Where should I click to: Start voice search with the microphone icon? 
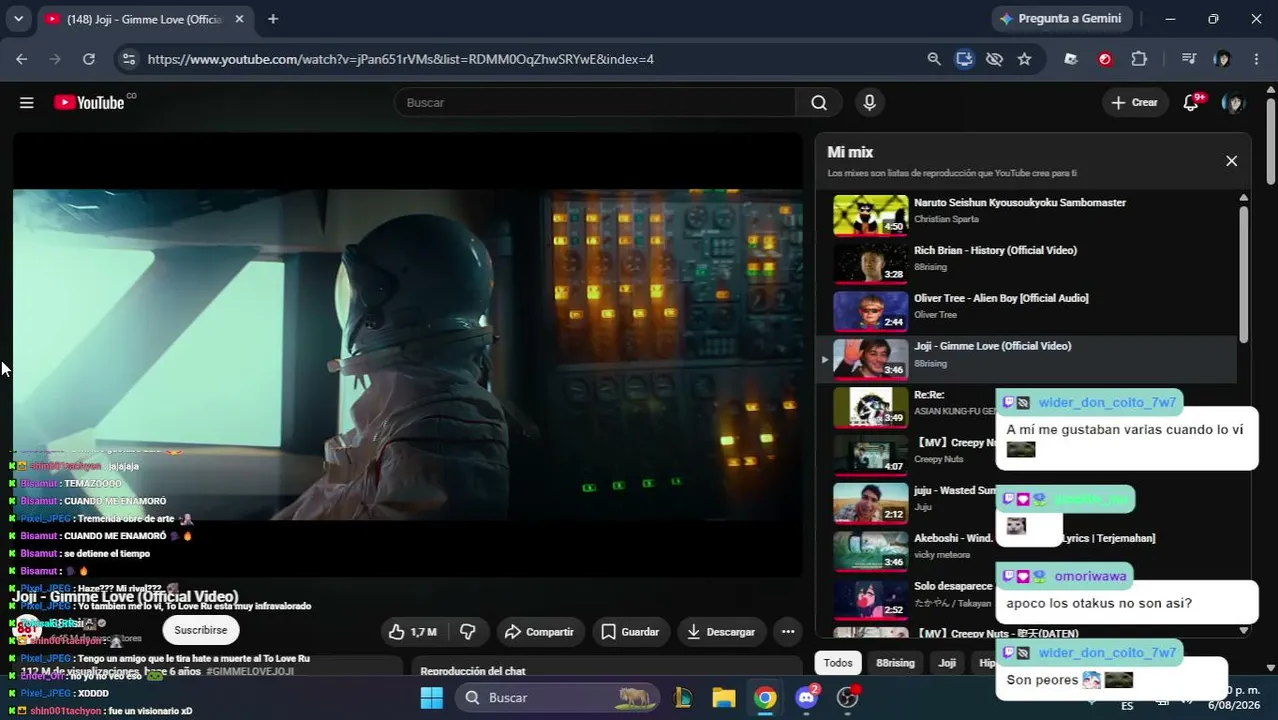point(869,102)
